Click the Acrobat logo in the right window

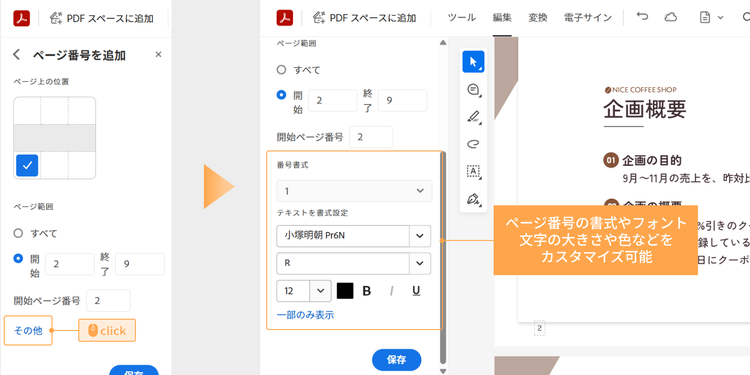pos(285,18)
